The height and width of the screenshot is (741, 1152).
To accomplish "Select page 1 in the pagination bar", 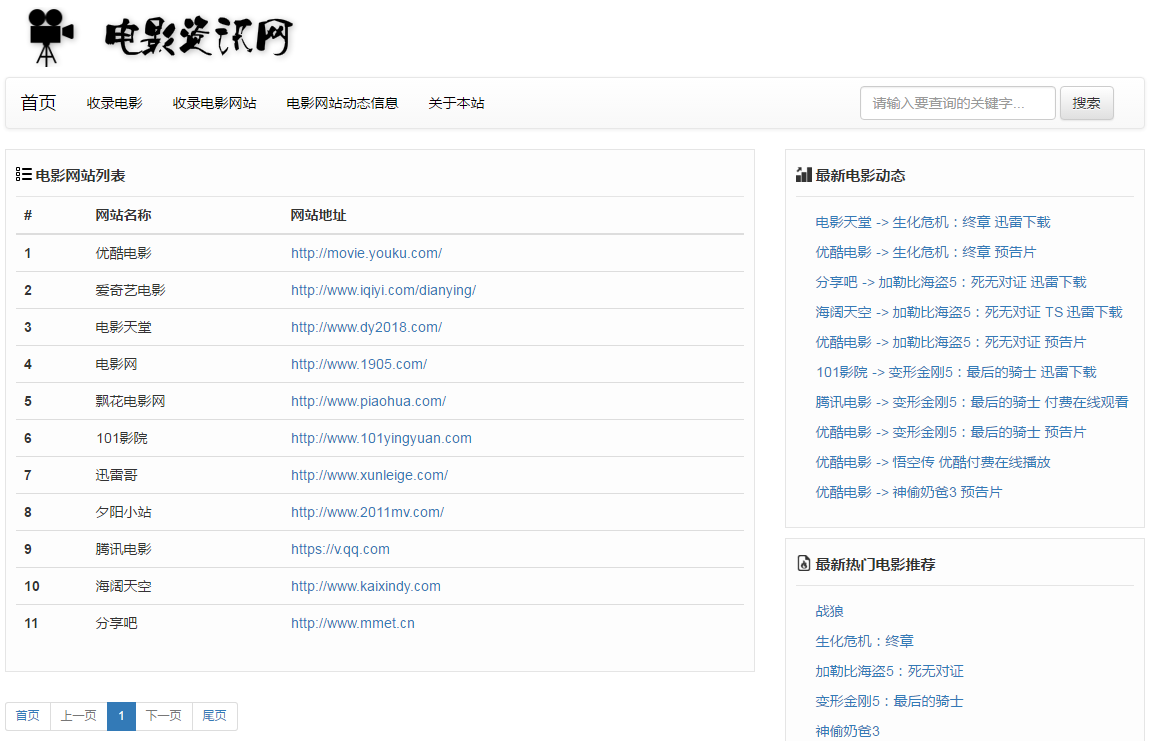I will click(121, 716).
